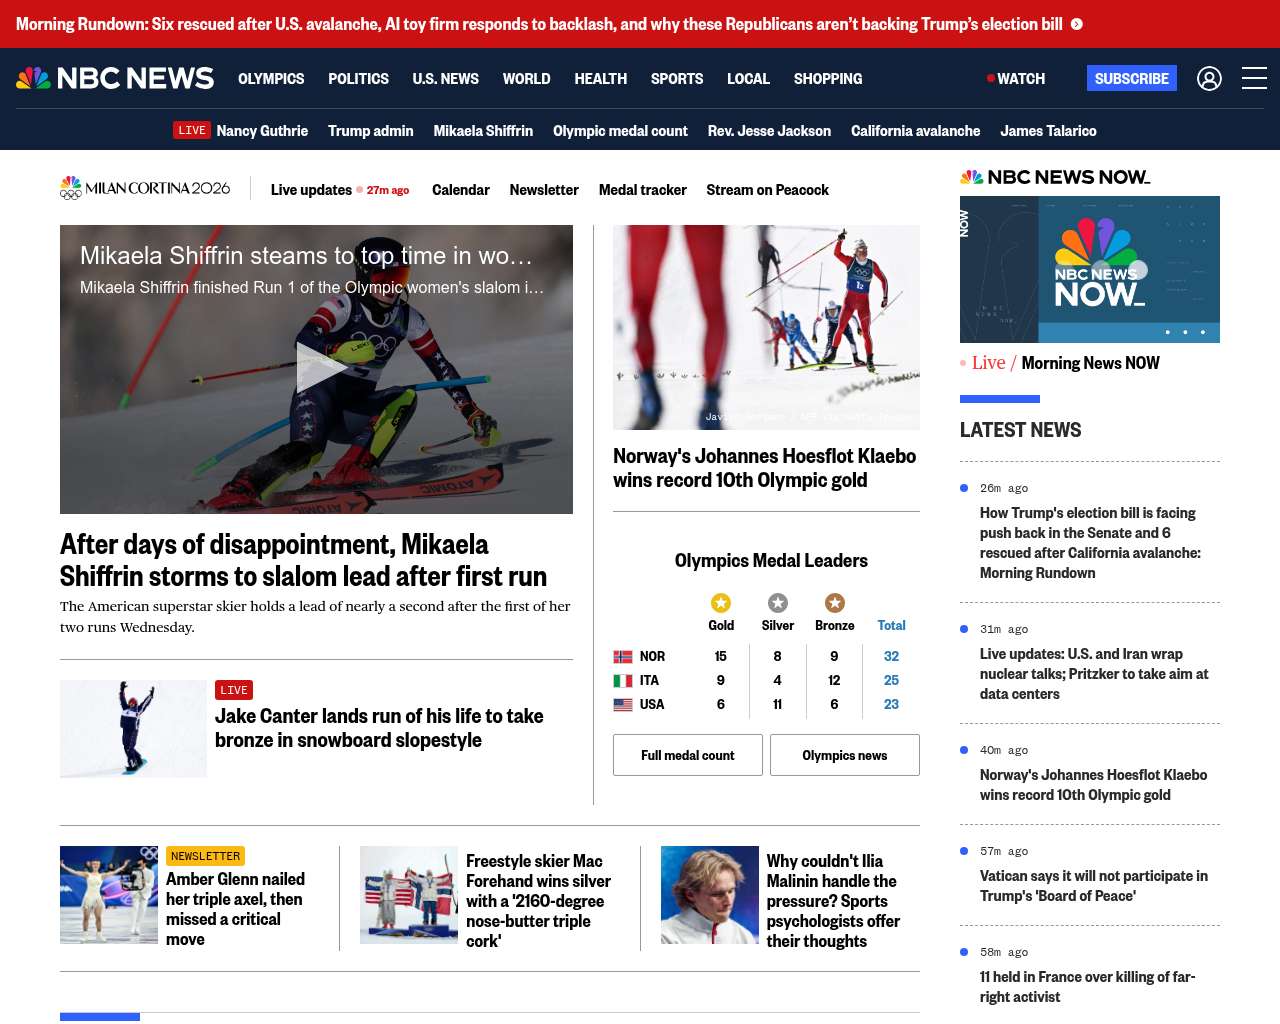Open Trump's election bill Morning Rundown latest story
This screenshot has width=1280, height=1024.
point(1090,543)
